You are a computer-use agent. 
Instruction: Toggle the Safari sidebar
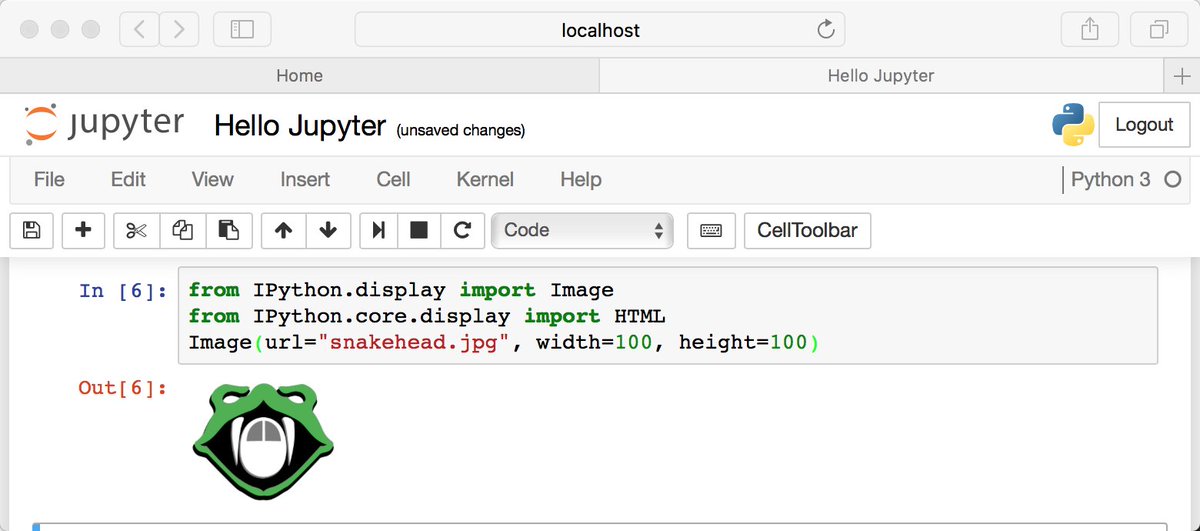(x=242, y=30)
